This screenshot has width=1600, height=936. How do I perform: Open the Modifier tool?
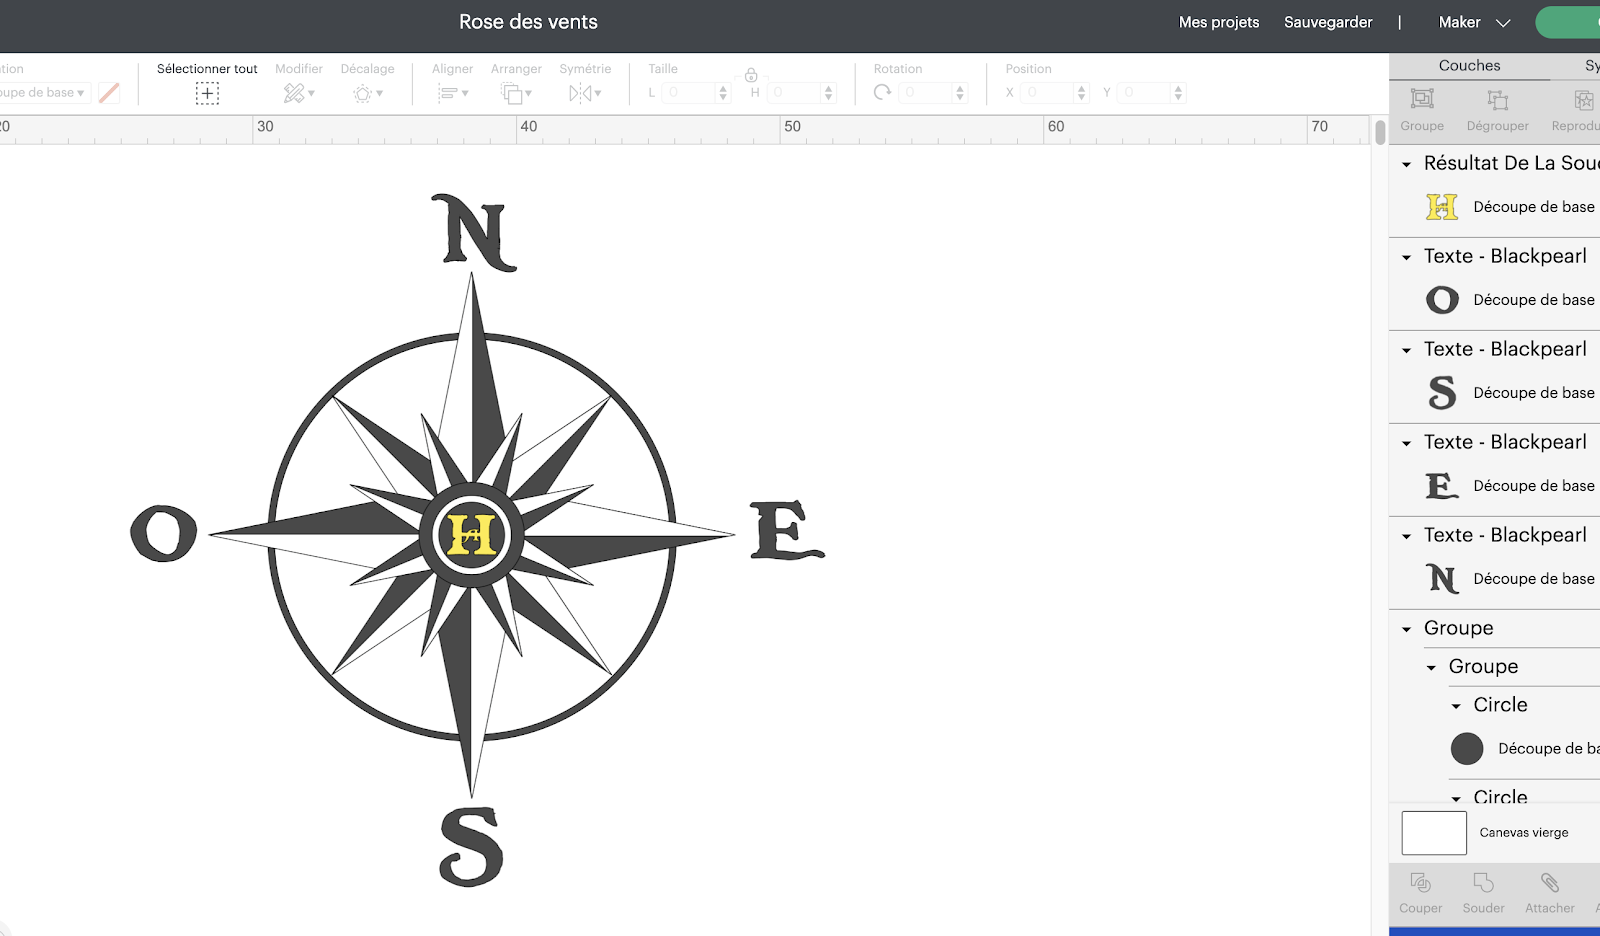(298, 93)
